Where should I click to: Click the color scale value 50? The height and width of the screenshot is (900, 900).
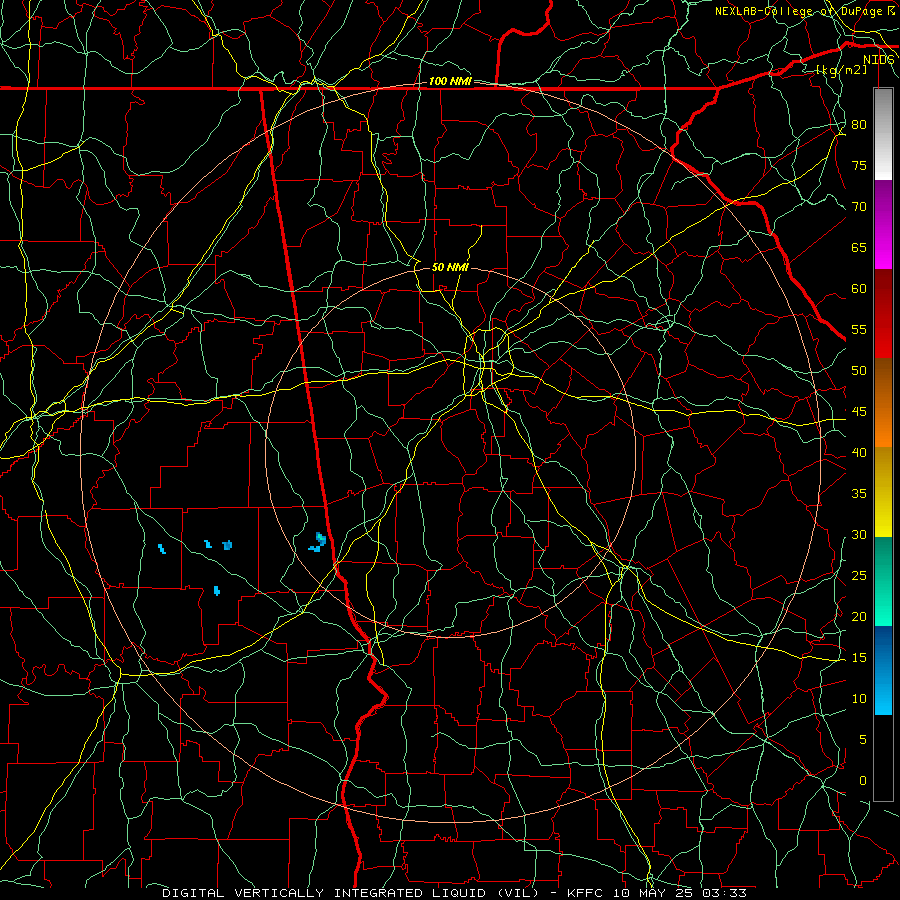click(859, 371)
